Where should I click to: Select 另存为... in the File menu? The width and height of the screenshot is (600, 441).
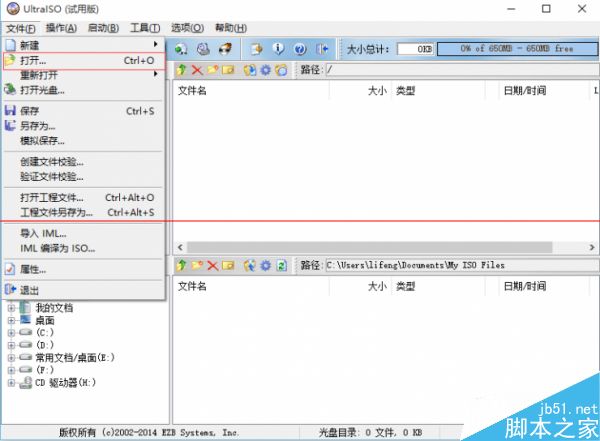(x=38, y=126)
